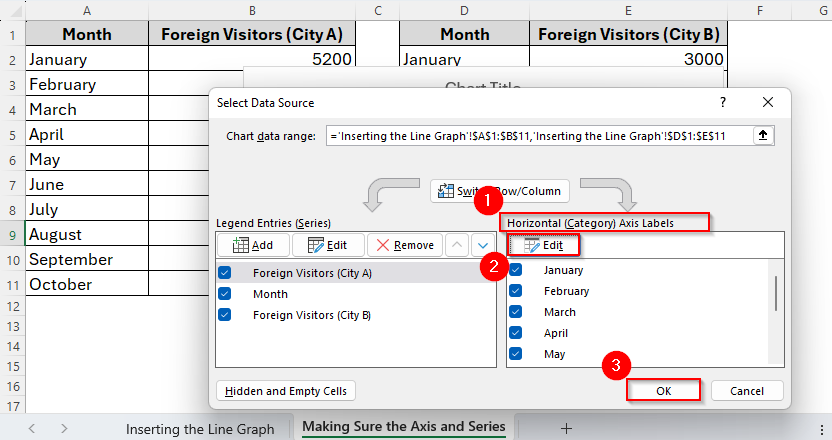This screenshot has width=832, height=440.
Task: Open sheet tab bar options dots
Action: (x=822, y=429)
